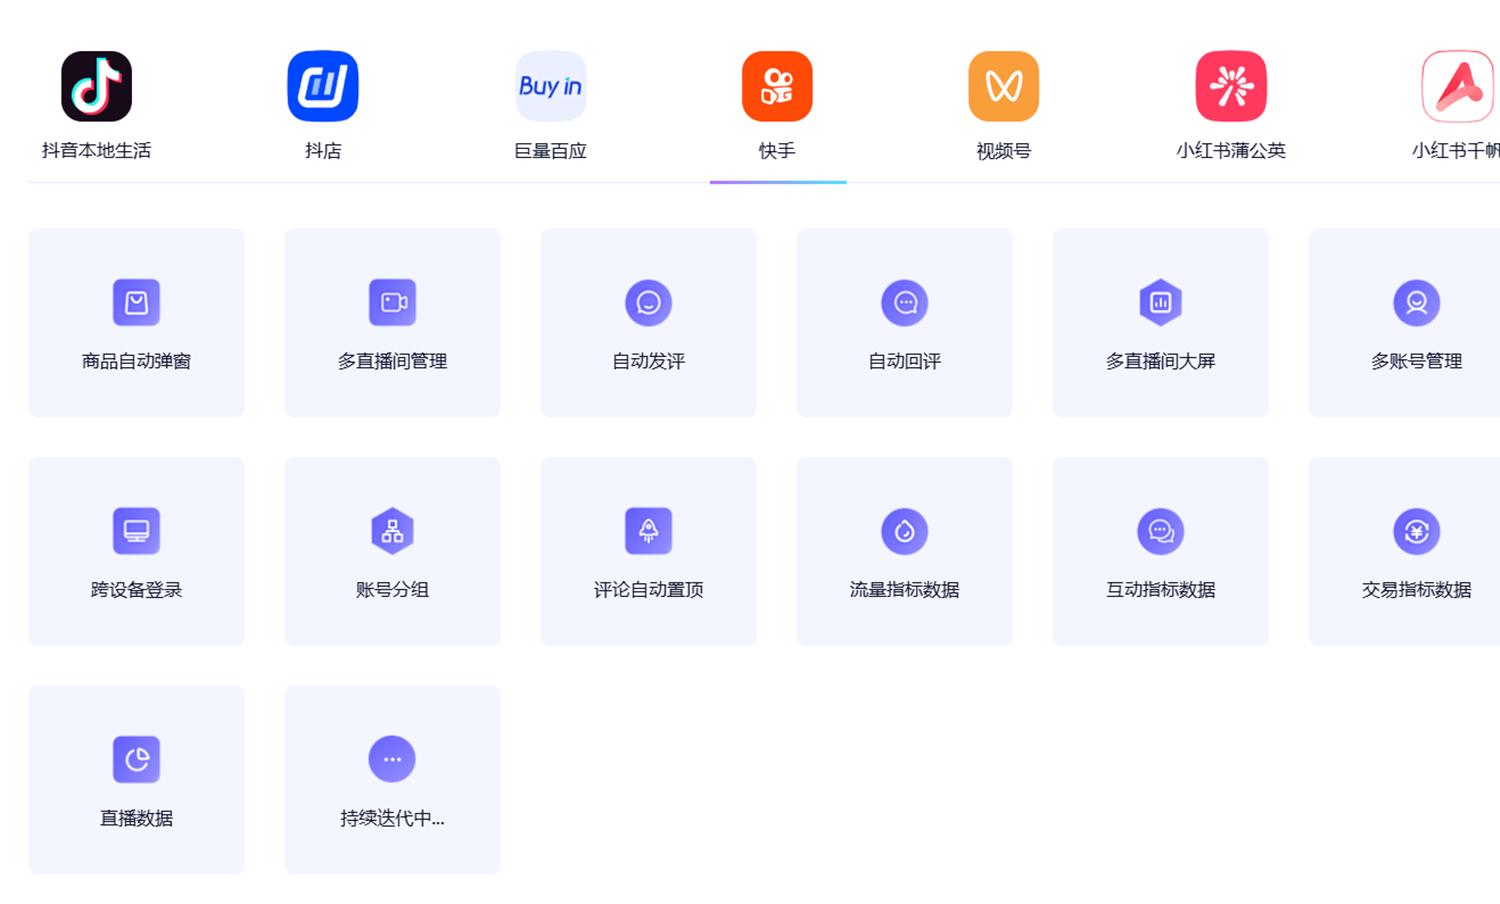Click the video camera icon for 多直播间管理
The height and width of the screenshot is (904, 1500).
click(392, 302)
